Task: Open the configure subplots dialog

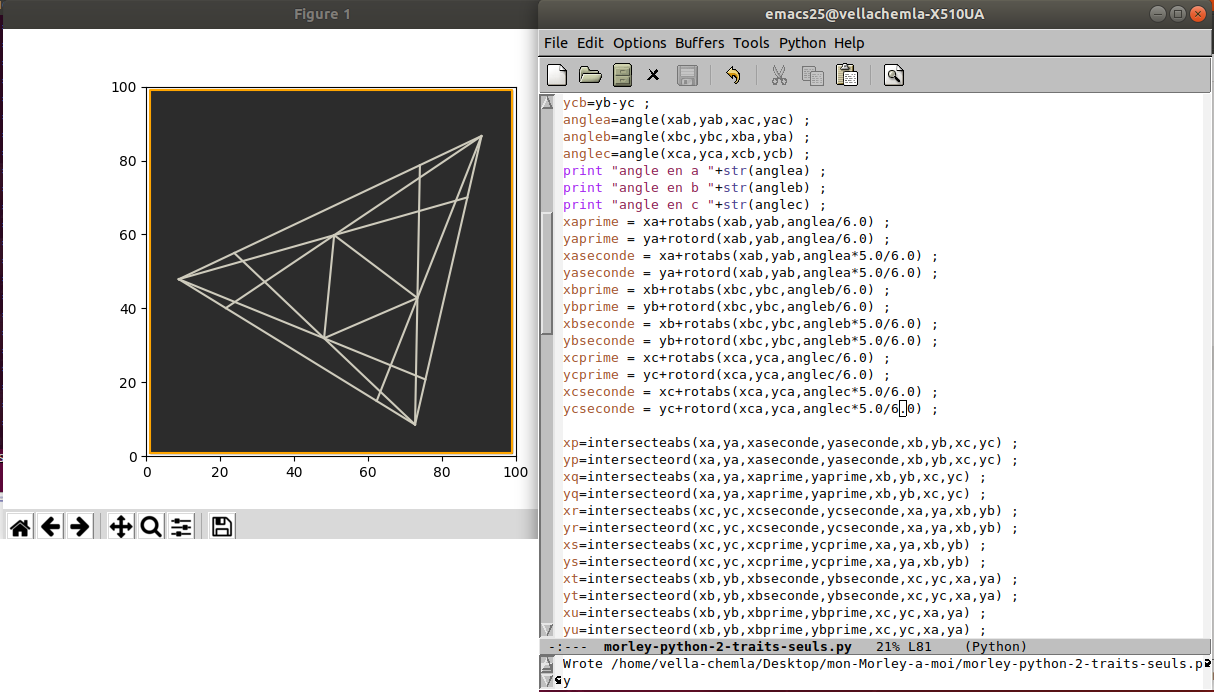Action: click(181, 526)
